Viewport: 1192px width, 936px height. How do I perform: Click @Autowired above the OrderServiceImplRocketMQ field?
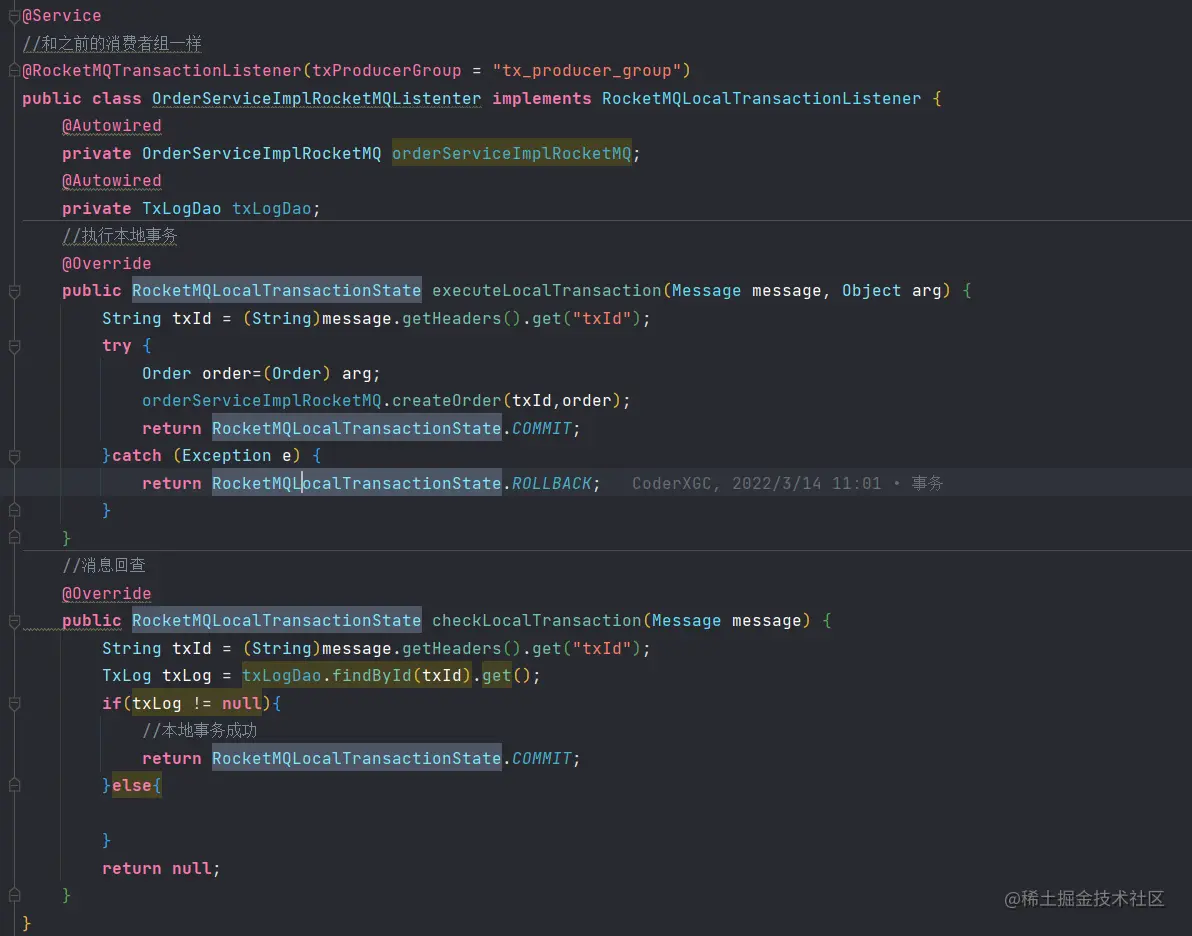(x=112, y=126)
